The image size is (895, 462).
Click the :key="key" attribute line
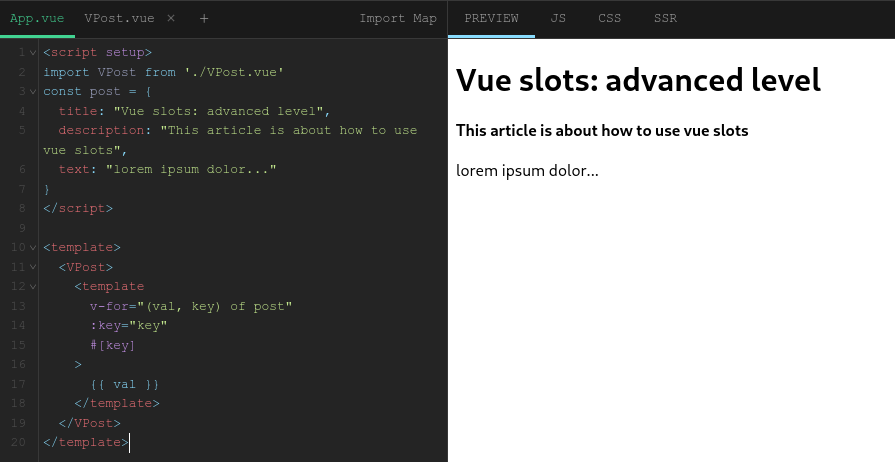click(128, 326)
